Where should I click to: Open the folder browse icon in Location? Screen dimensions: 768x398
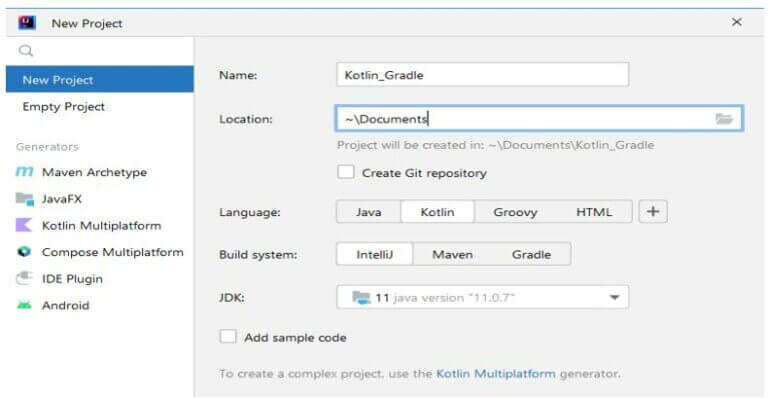click(x=723, y=118)
